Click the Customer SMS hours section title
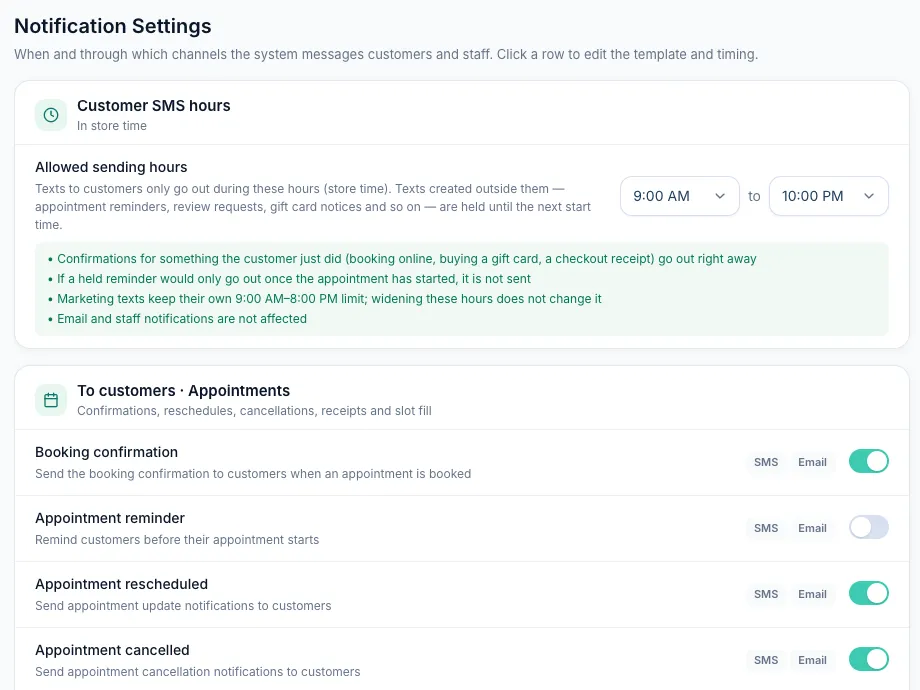920x690 pixels. 154,106
